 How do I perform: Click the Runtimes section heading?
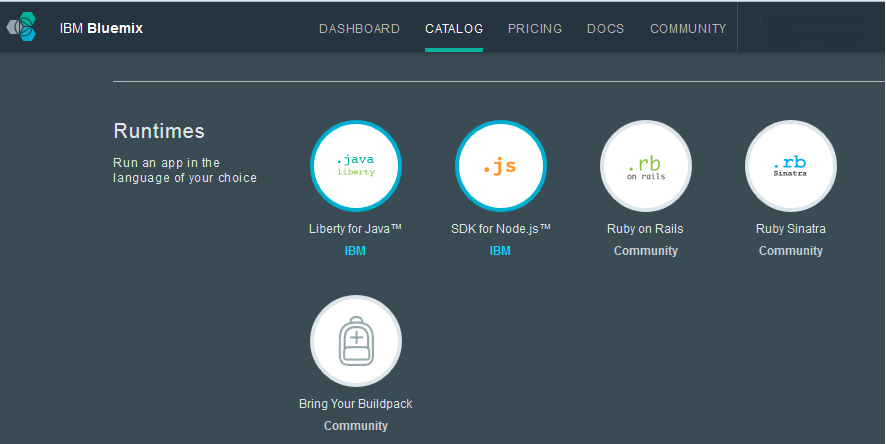coord(159,131)
